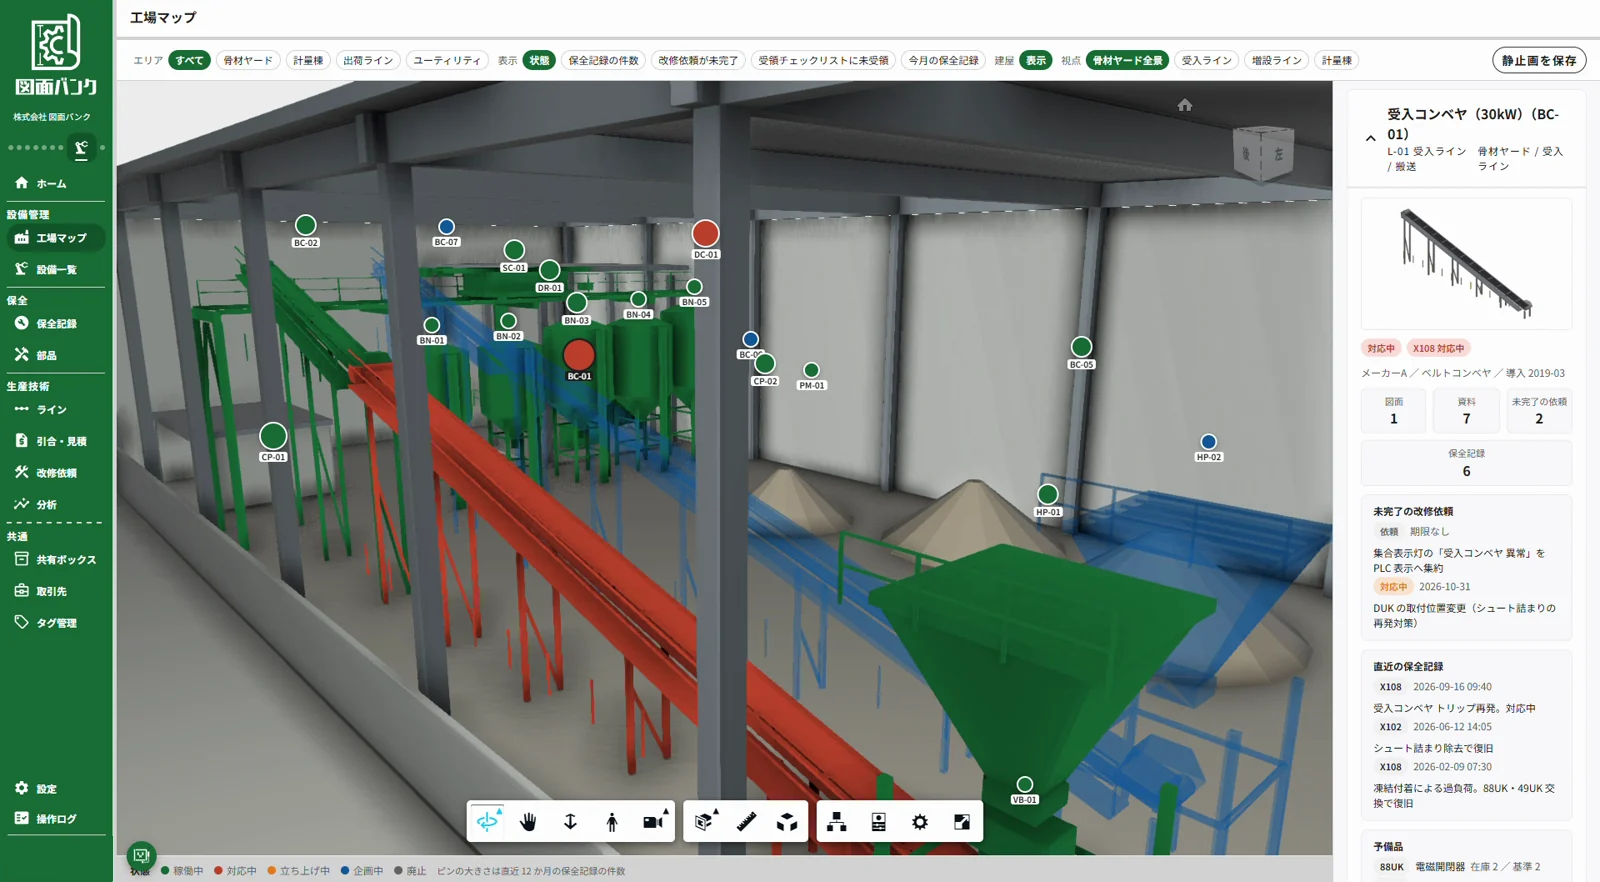Image resolution: width=1600 pixels, height=882 pixels.
Task: Switch to first-person walk mode
Action: [611, 822]
